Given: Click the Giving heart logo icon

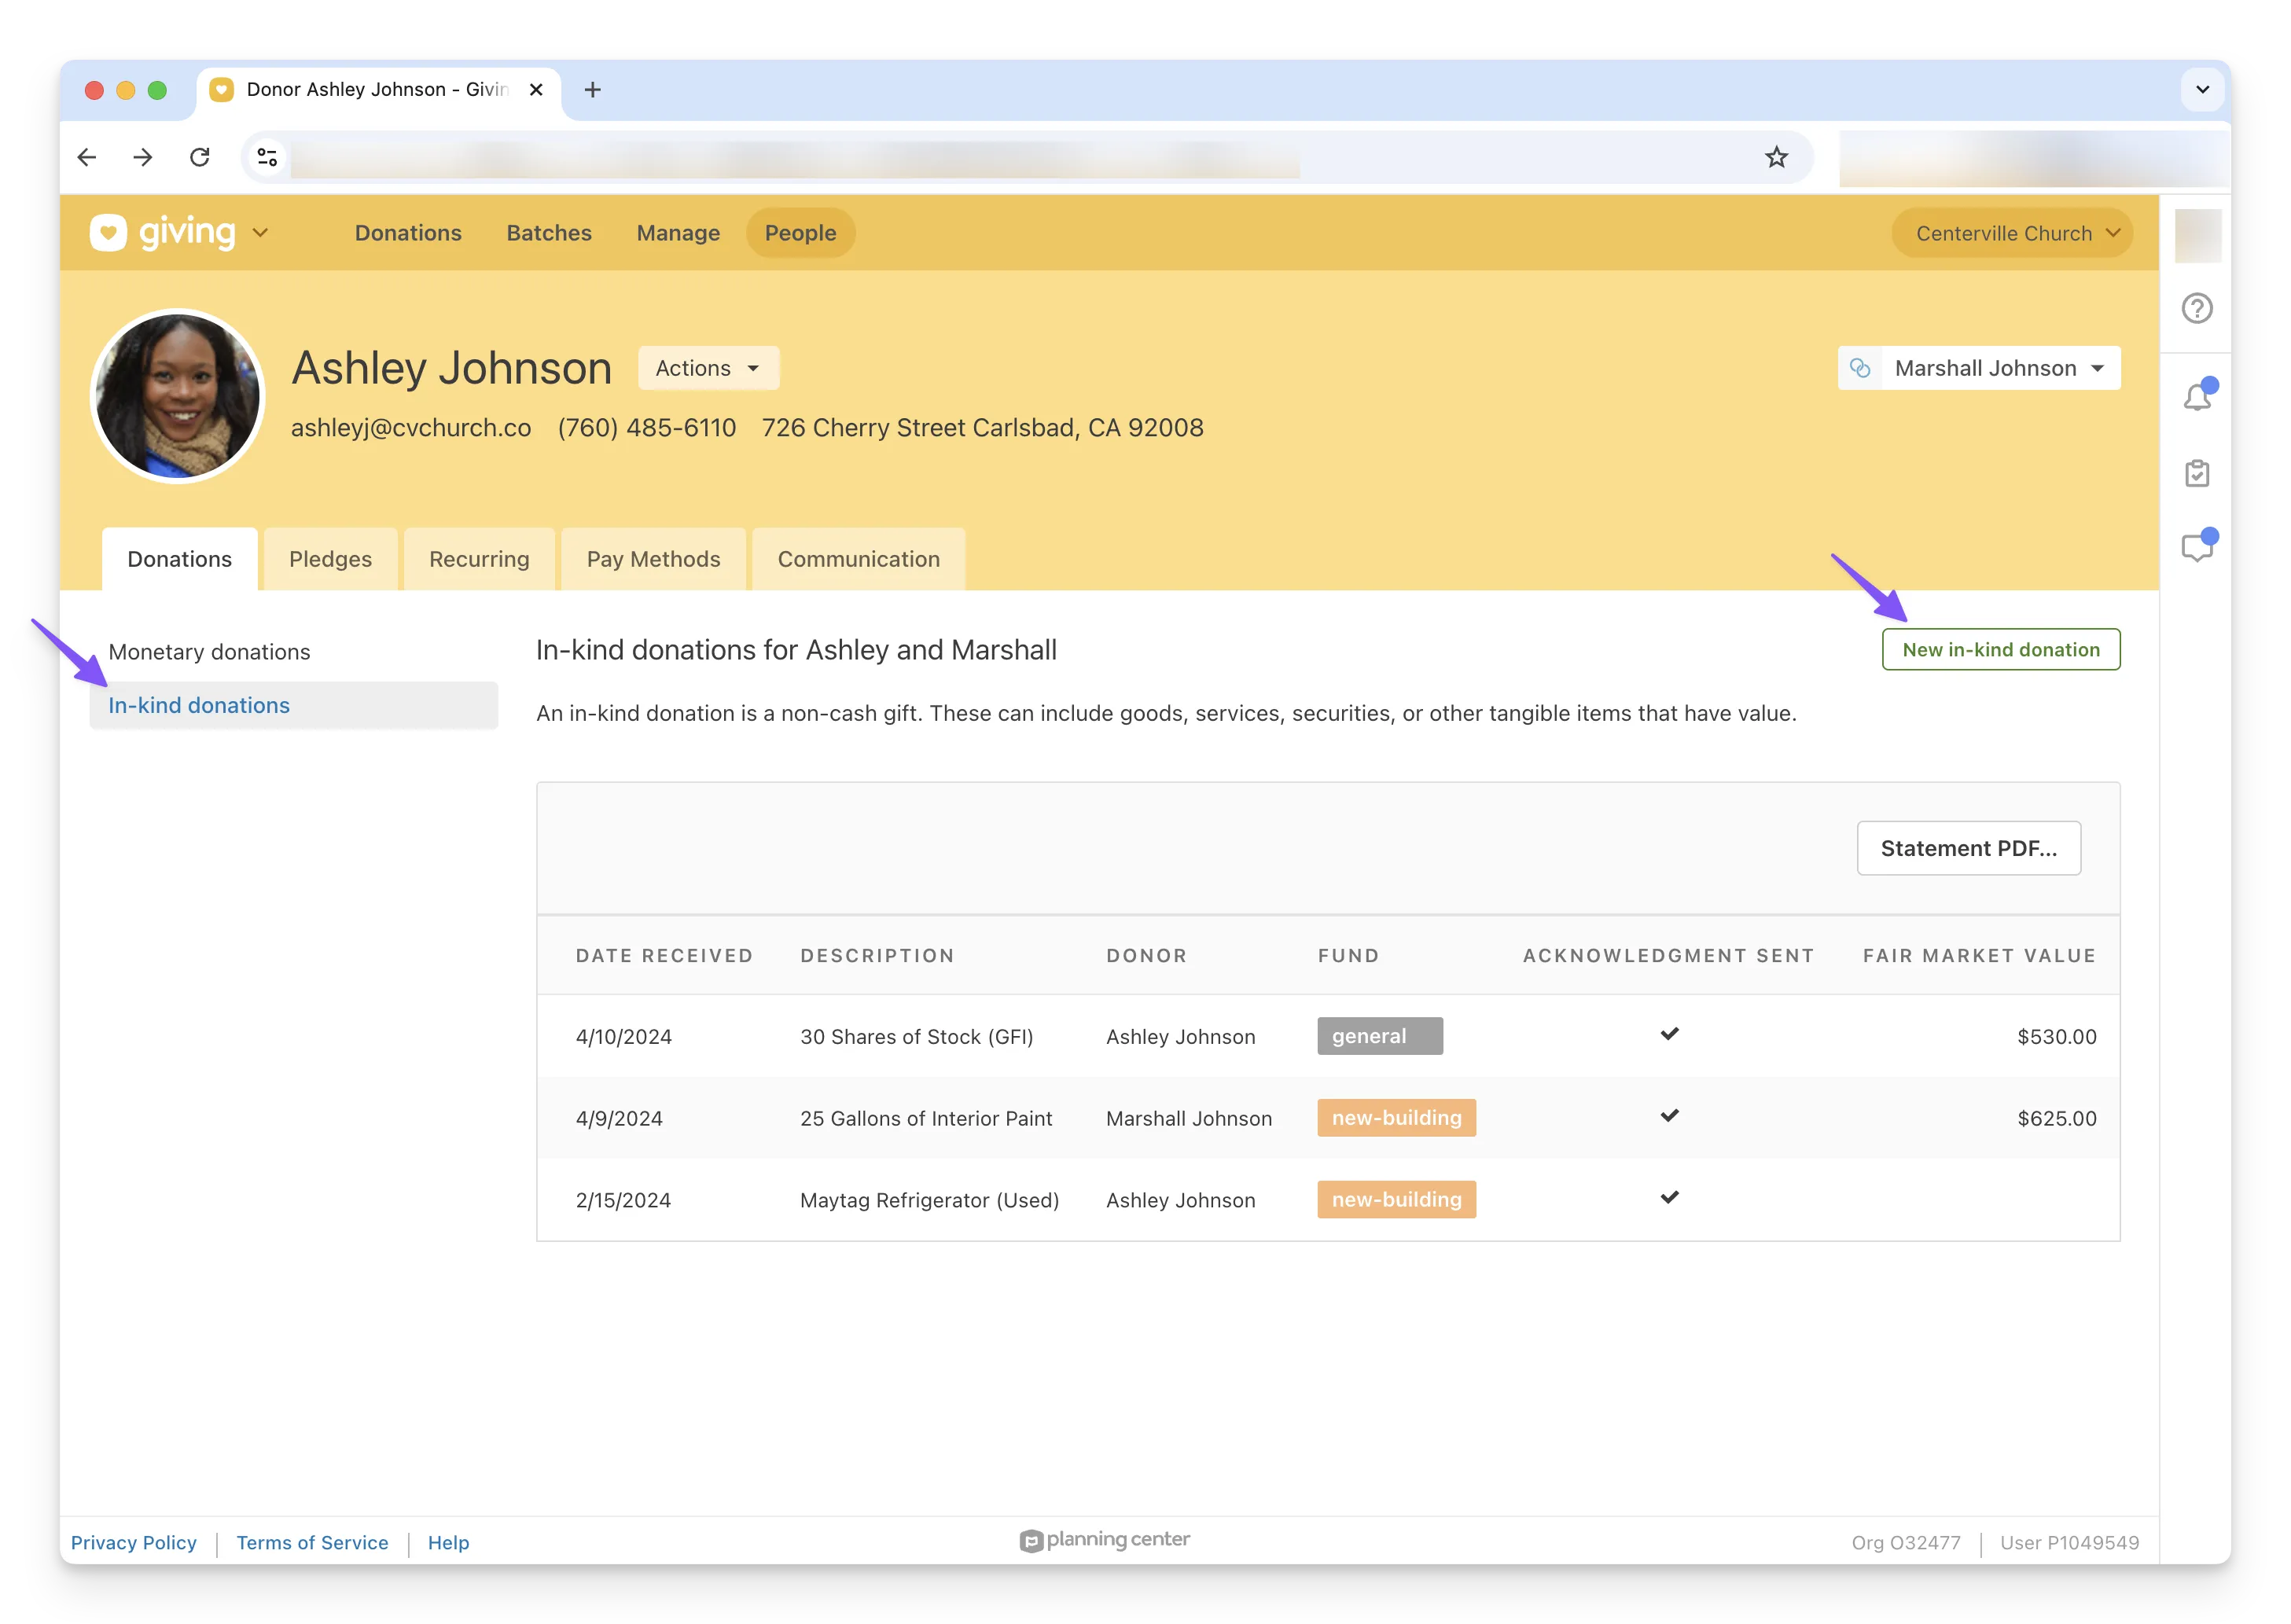Looking at the screenshot, I should click(x=108, y=233).
